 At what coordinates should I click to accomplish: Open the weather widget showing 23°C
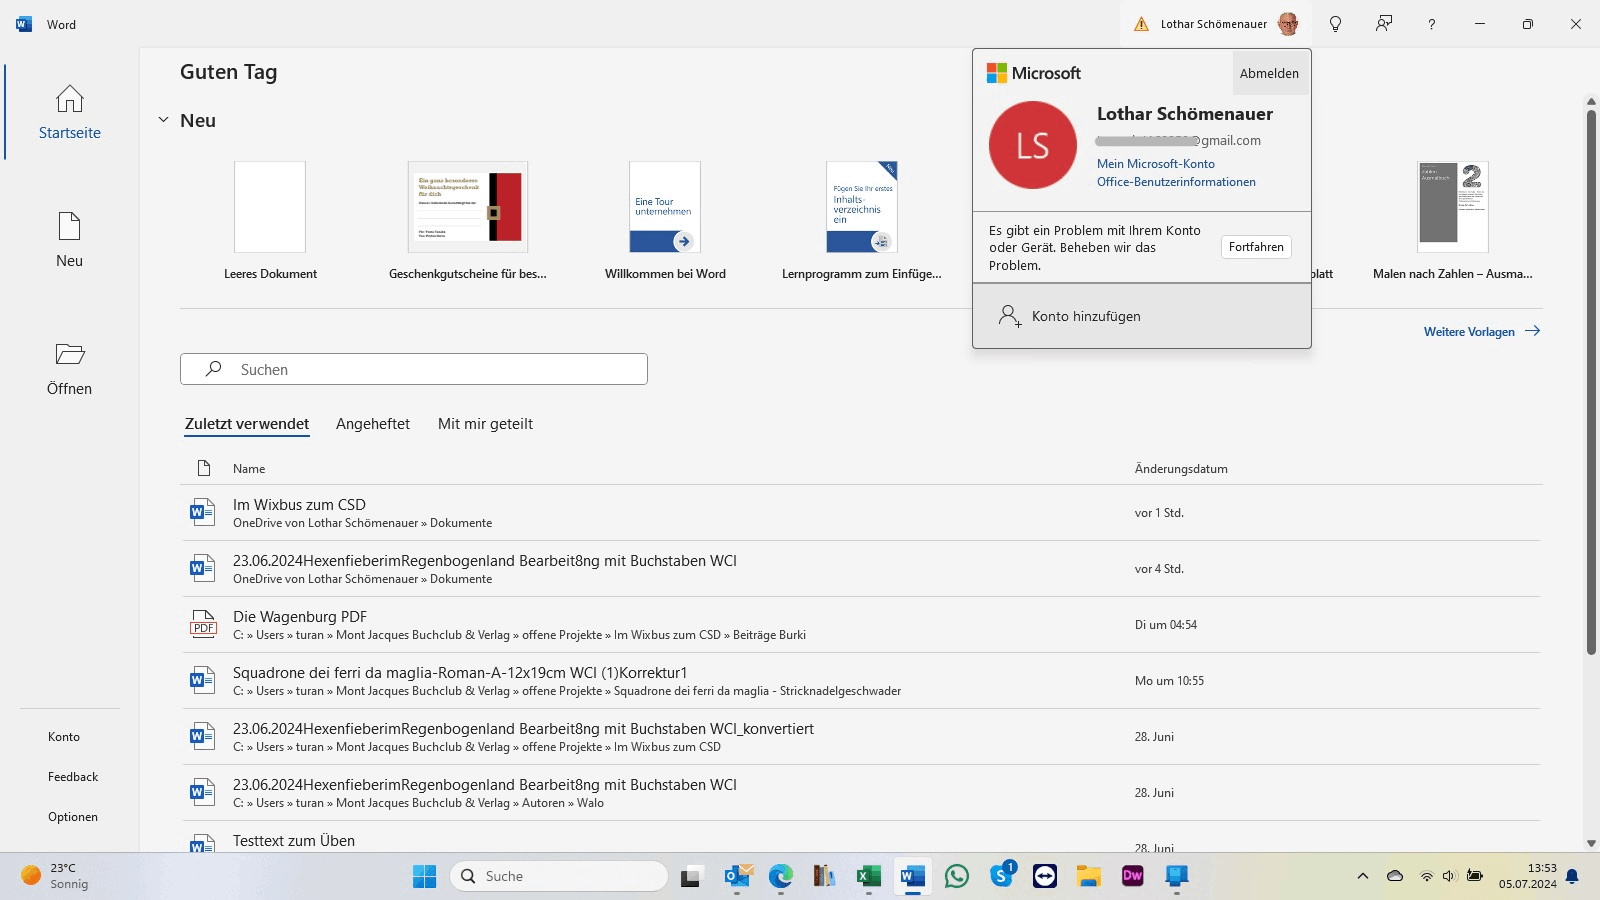[x=56, y=876]
